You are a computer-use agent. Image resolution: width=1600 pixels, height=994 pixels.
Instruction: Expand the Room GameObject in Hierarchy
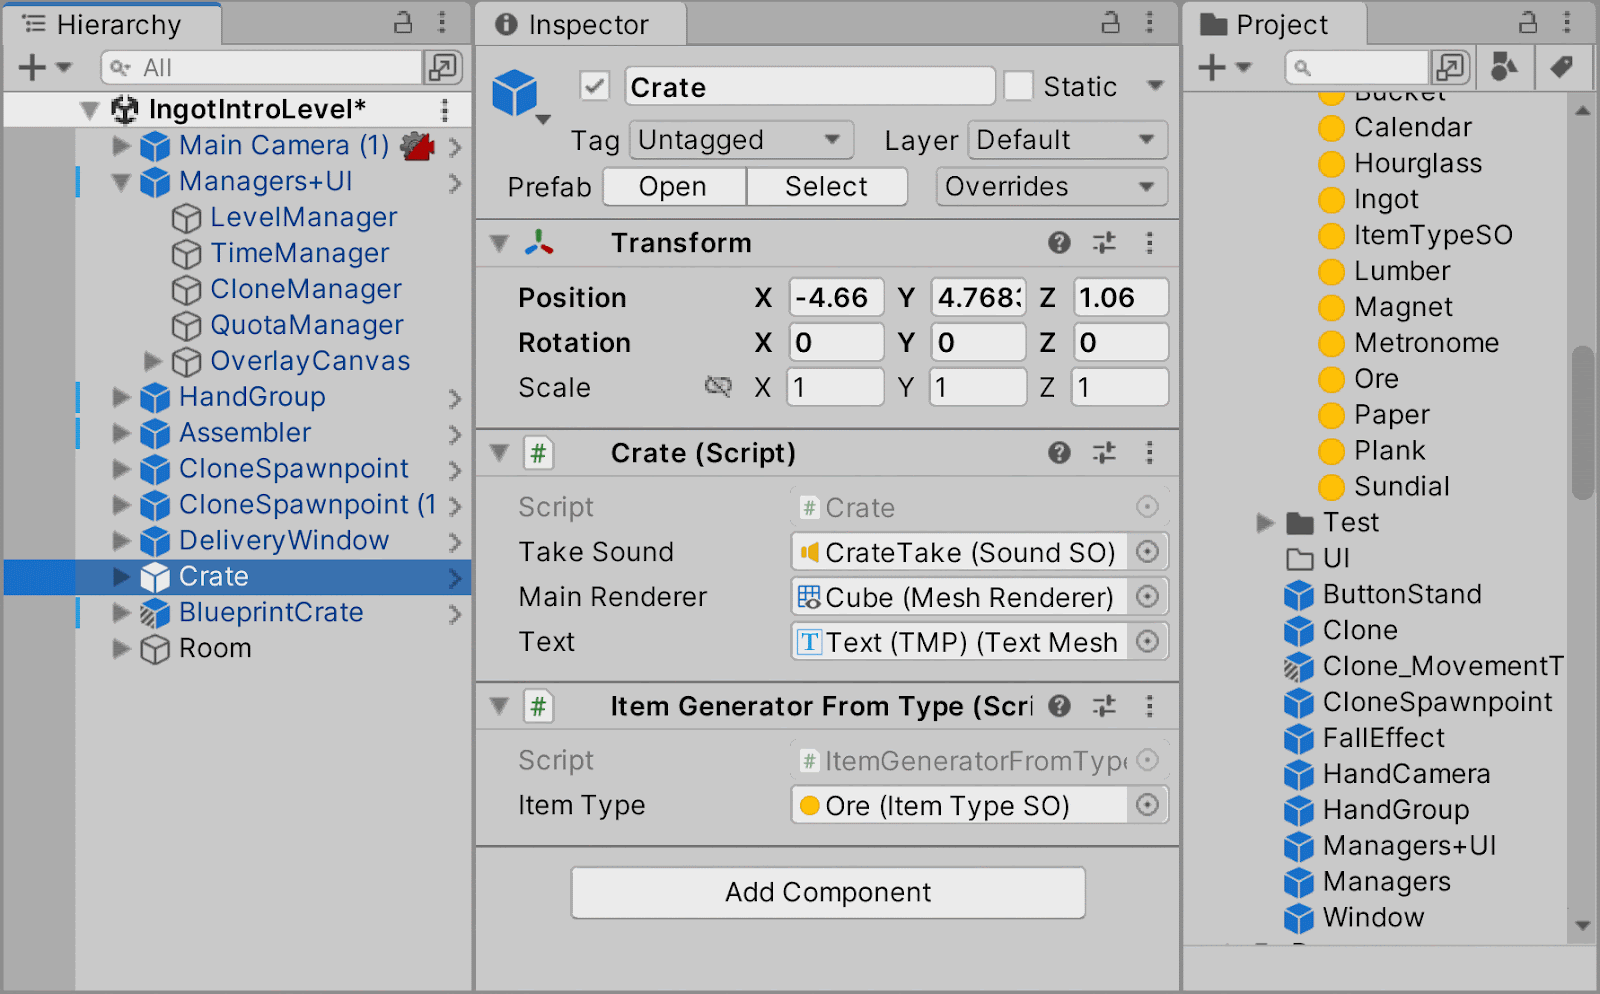click(121, 648)
